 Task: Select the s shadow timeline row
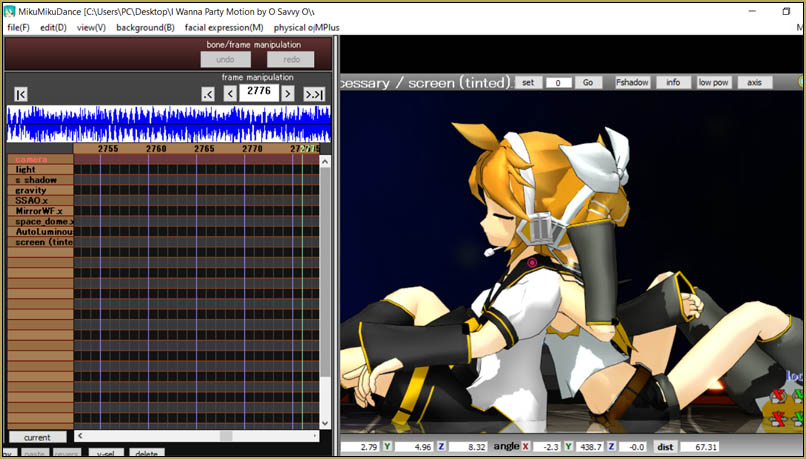41,180
